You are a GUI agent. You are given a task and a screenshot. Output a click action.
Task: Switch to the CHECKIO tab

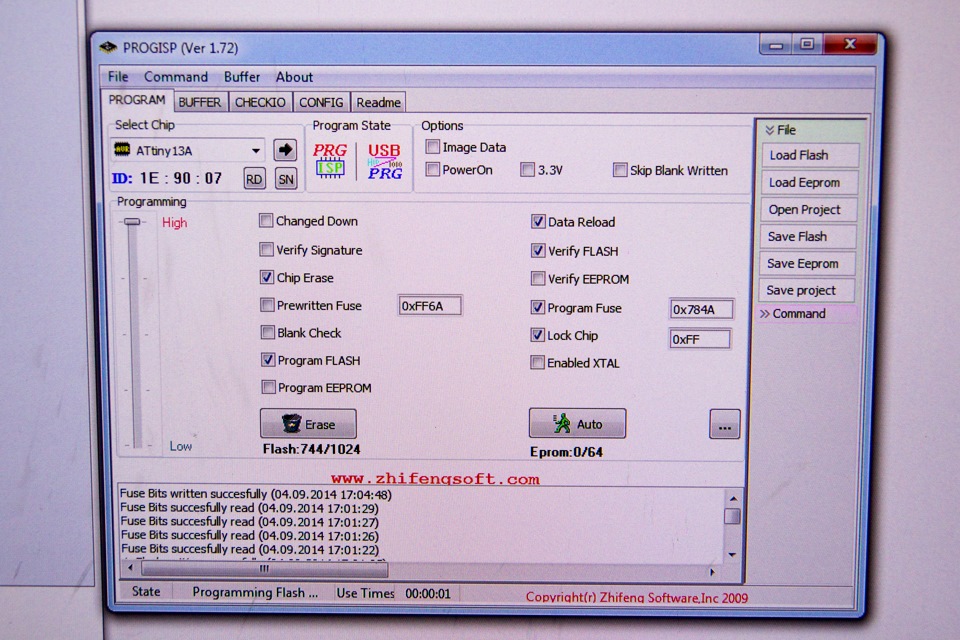[260, 102]
